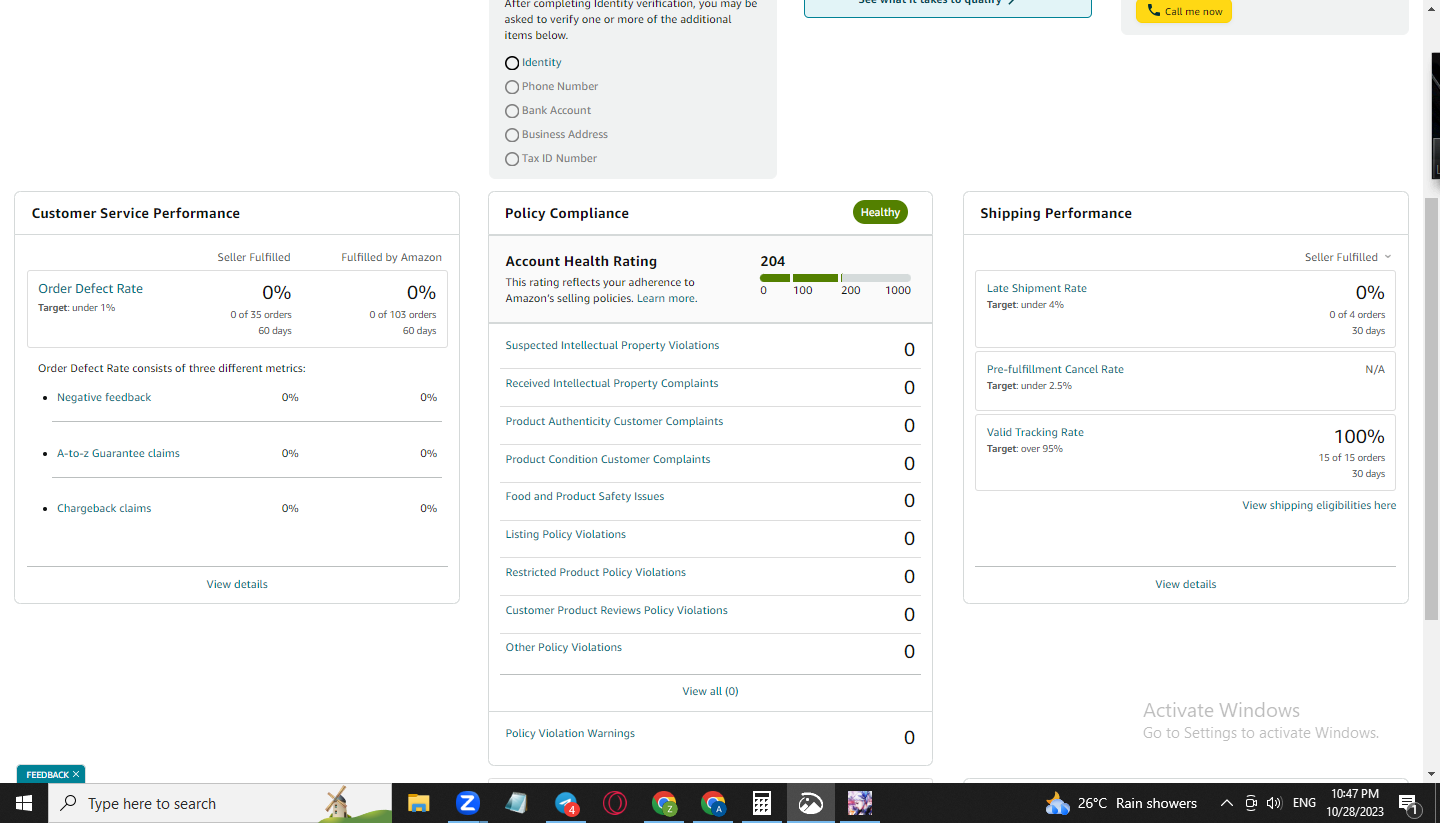Open the Late Shipment Rate link
1440x823 pixels.
pos(1037,288)
